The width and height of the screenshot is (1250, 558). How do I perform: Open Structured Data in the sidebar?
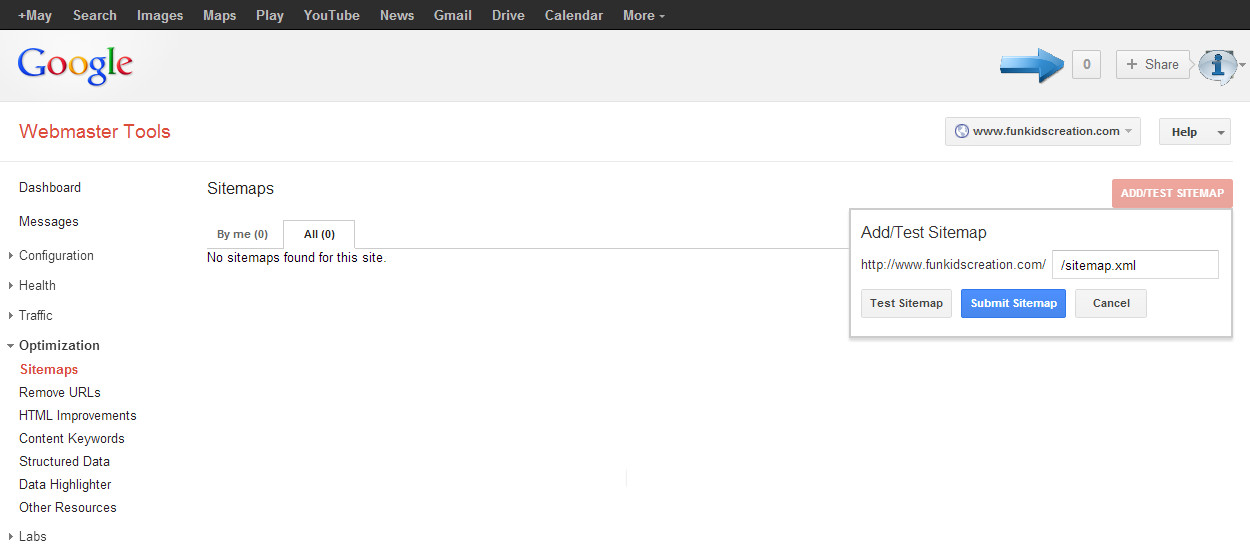[65, 461]
